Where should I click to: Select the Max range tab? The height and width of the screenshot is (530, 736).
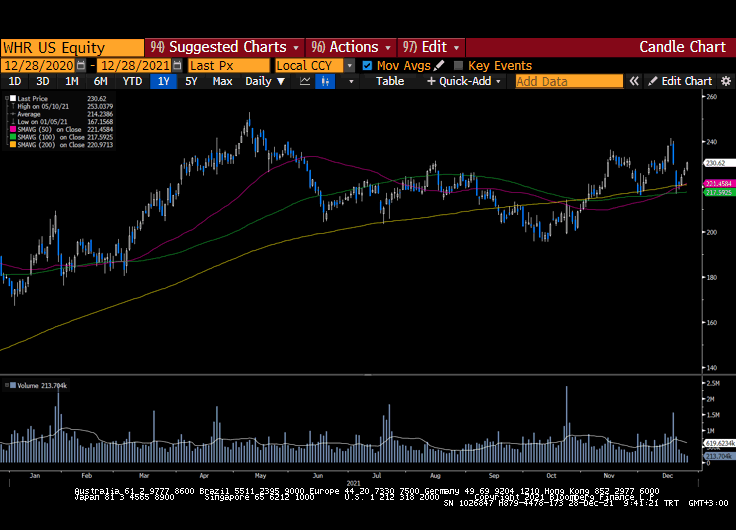pyautogui.click(x=222, y=81)
